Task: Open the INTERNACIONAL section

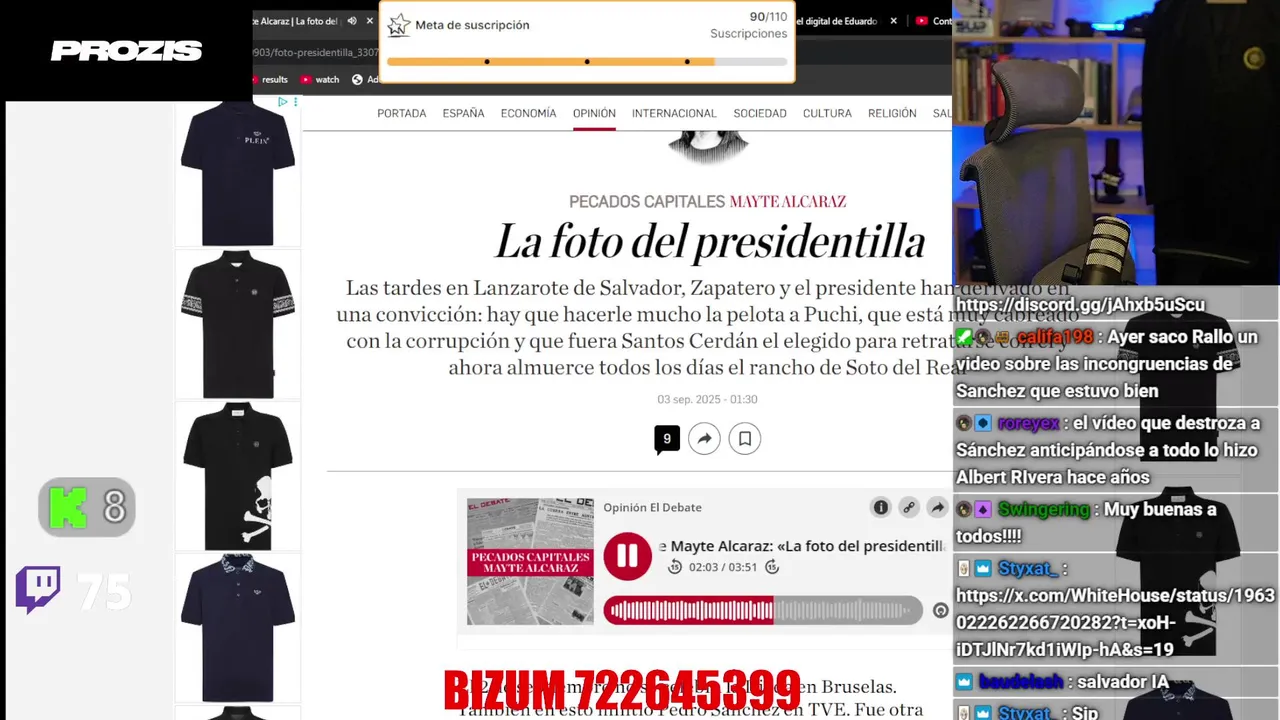Action: pos(674,113)
